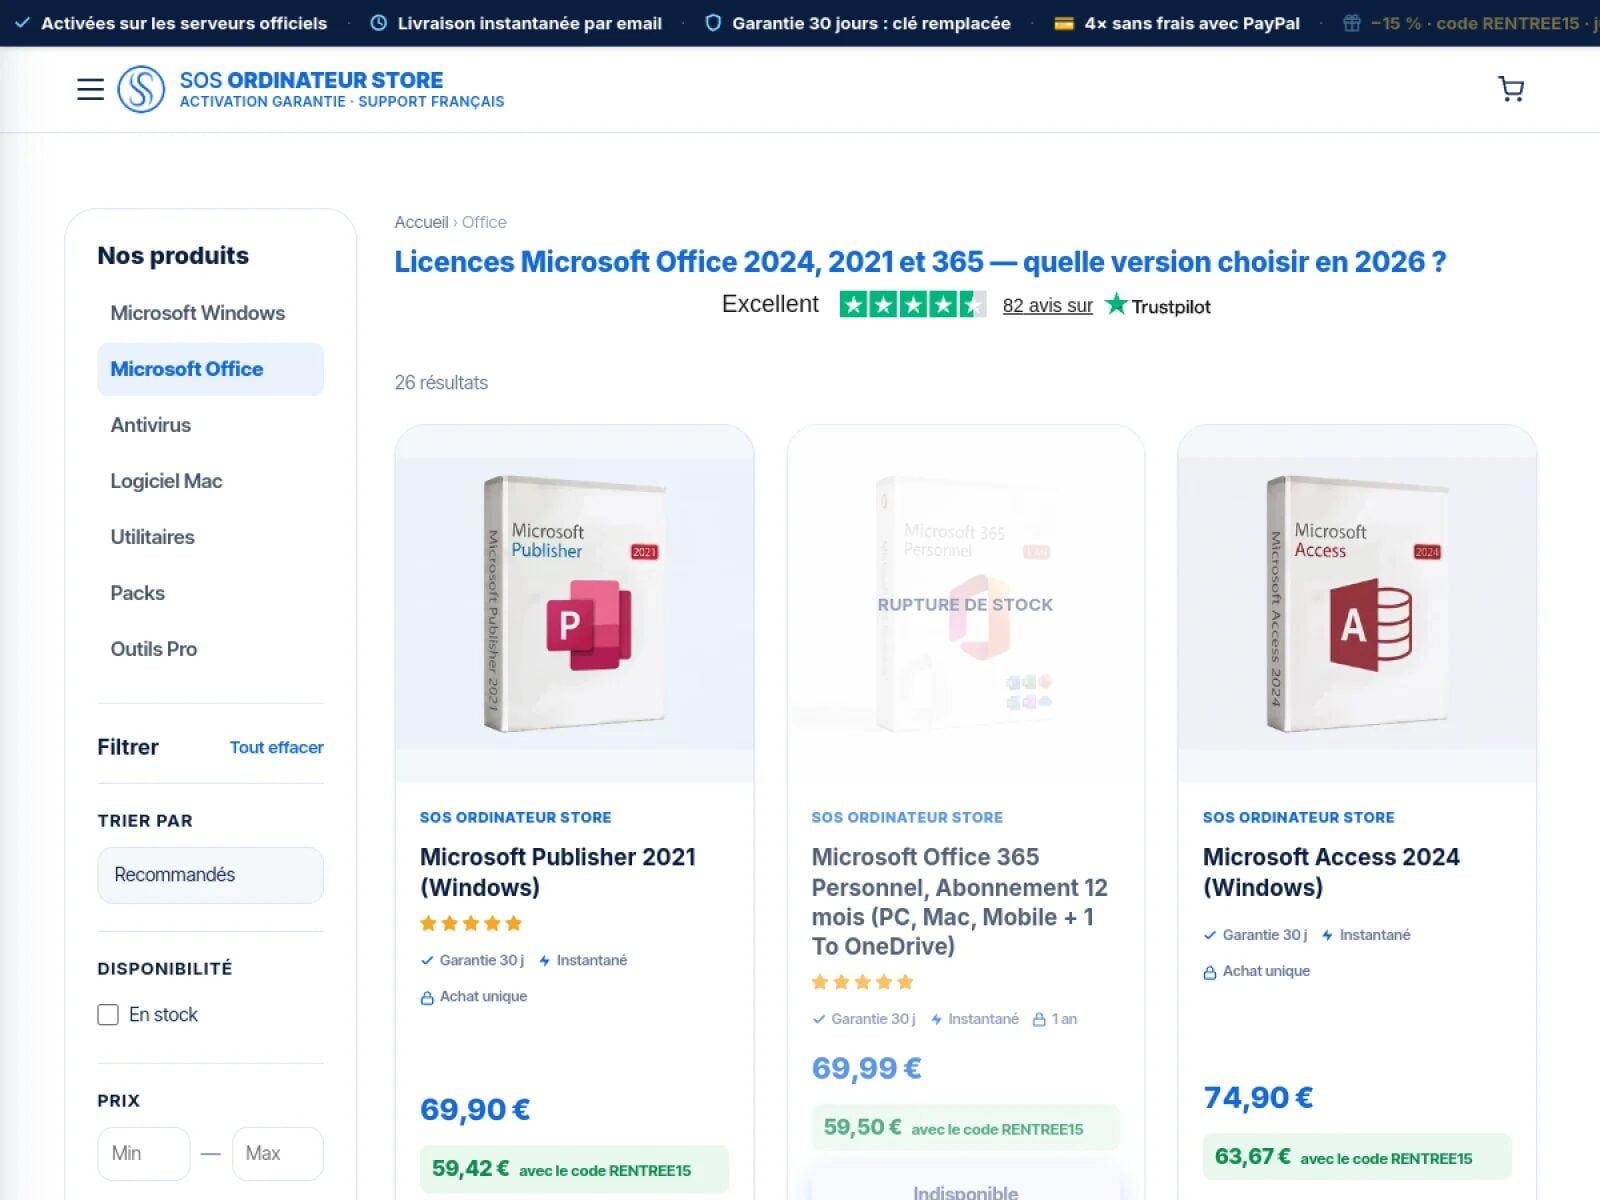This screenshot has width=1600, height=1200.
Task: Open Microsoft Publisher 2021 (Windows) title
Action: click(557, 872)
